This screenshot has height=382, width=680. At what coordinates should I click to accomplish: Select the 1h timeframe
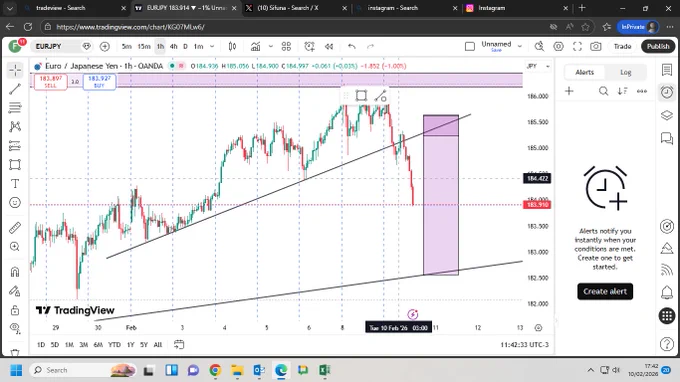click(160, 46)
